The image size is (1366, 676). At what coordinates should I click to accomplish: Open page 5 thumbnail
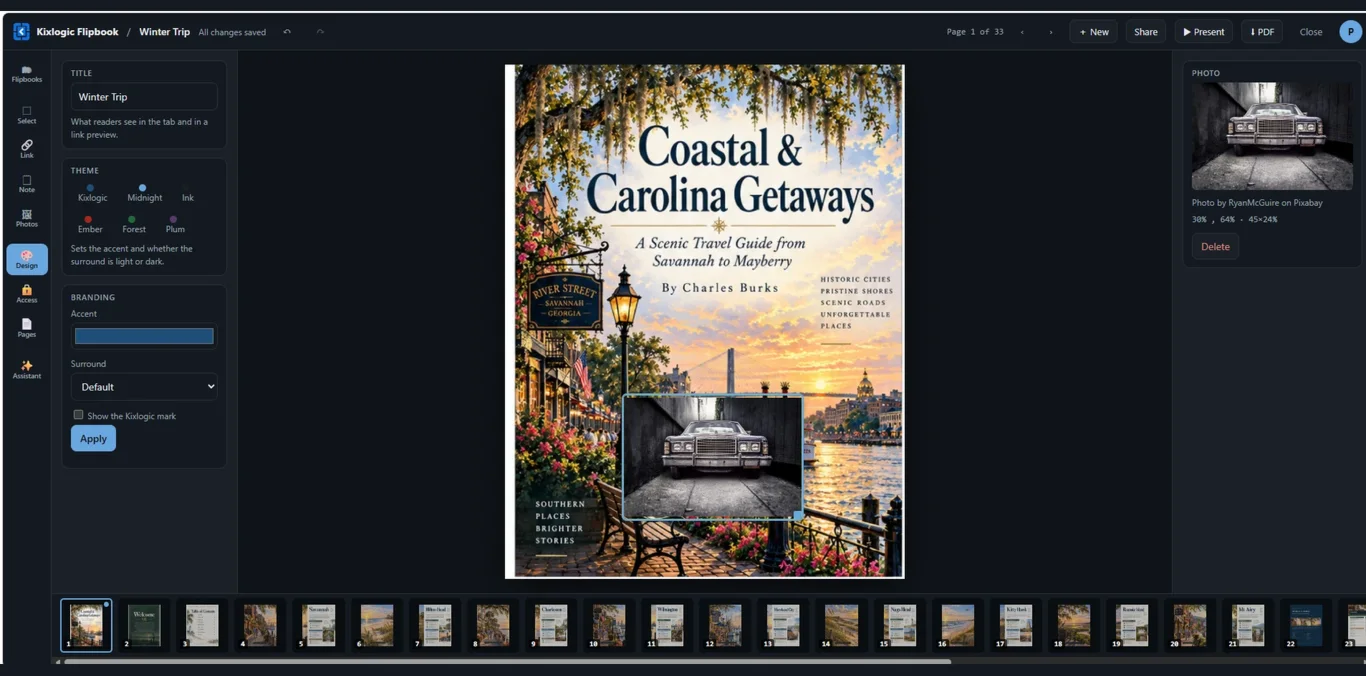318,625
